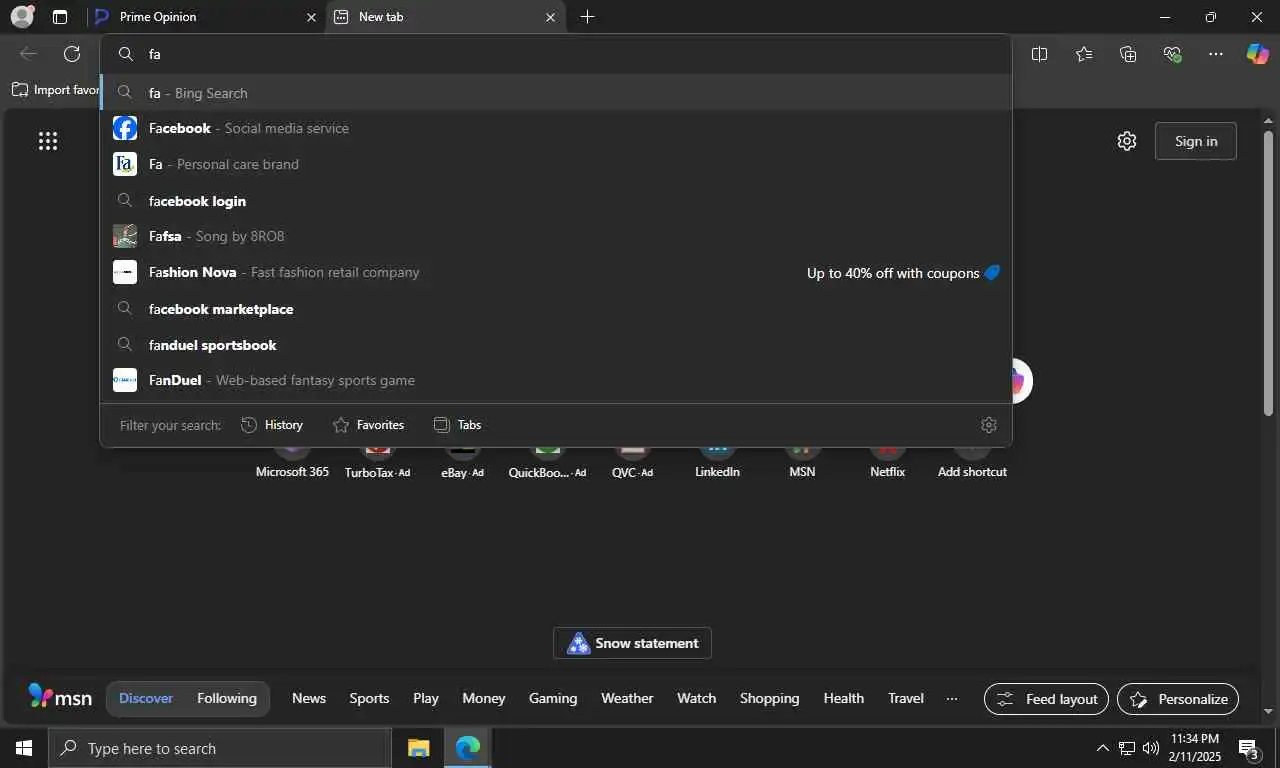Select the 'fa - Bing Search' suggestion
Image resolution: width=1280 pixels, height=768 pixels.
coord(556,92)
